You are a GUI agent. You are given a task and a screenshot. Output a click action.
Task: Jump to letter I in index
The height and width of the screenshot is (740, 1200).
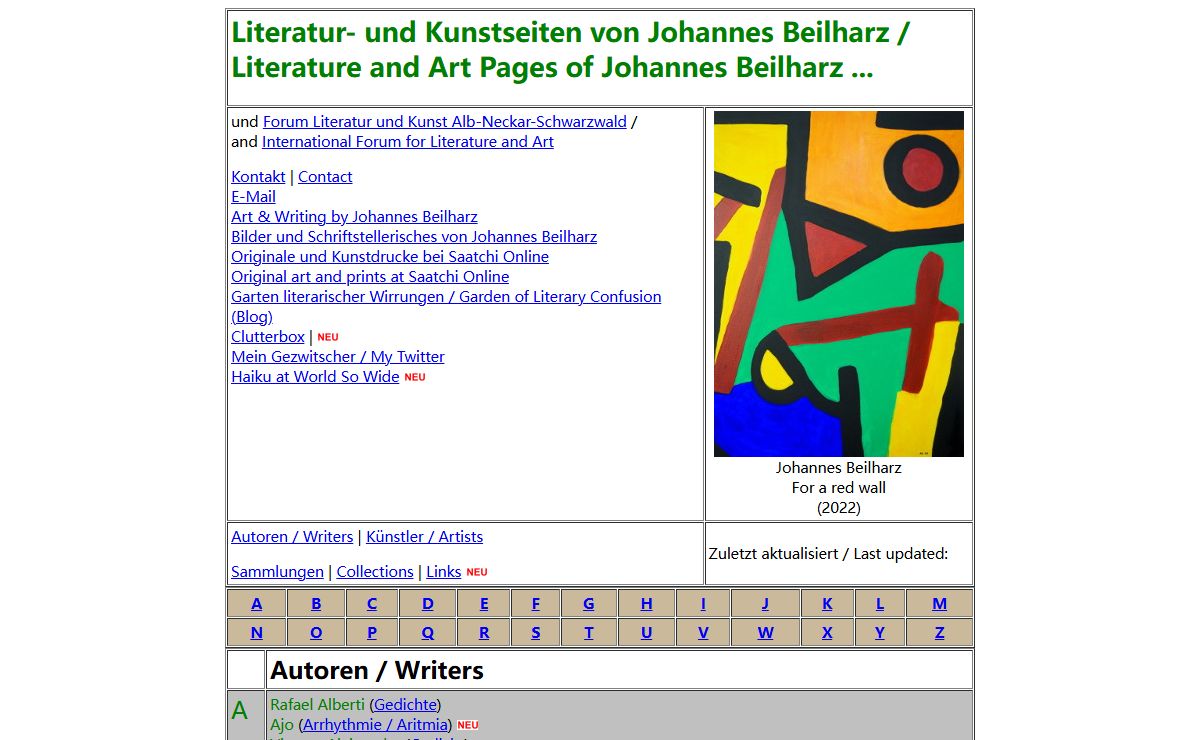pyautogui.click(x=703, y=604)
